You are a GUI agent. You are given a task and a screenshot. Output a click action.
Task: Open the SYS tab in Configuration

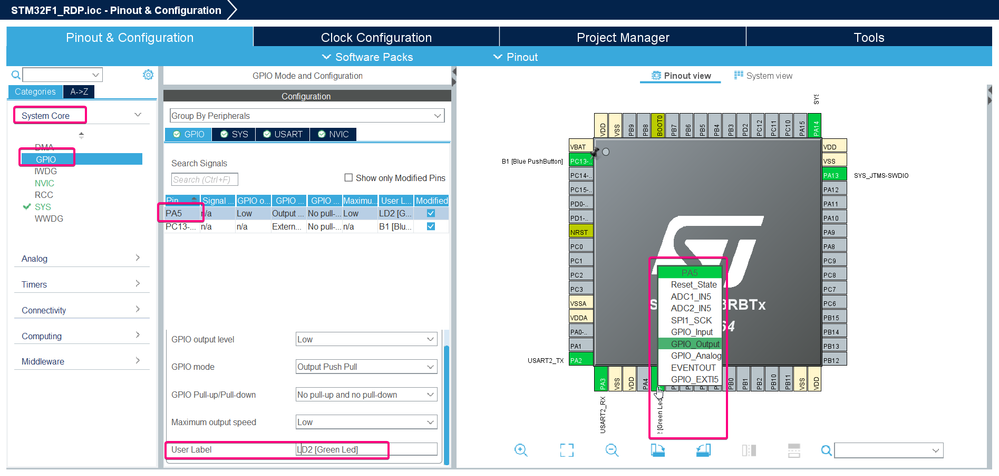tap(234, 134)
